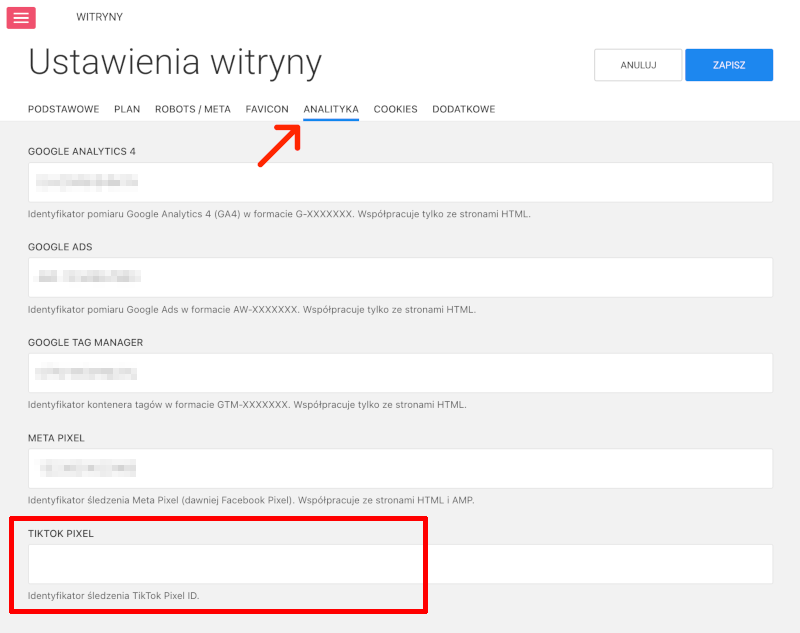Switch to the PODSTAWOWE tab

point(63,109)
